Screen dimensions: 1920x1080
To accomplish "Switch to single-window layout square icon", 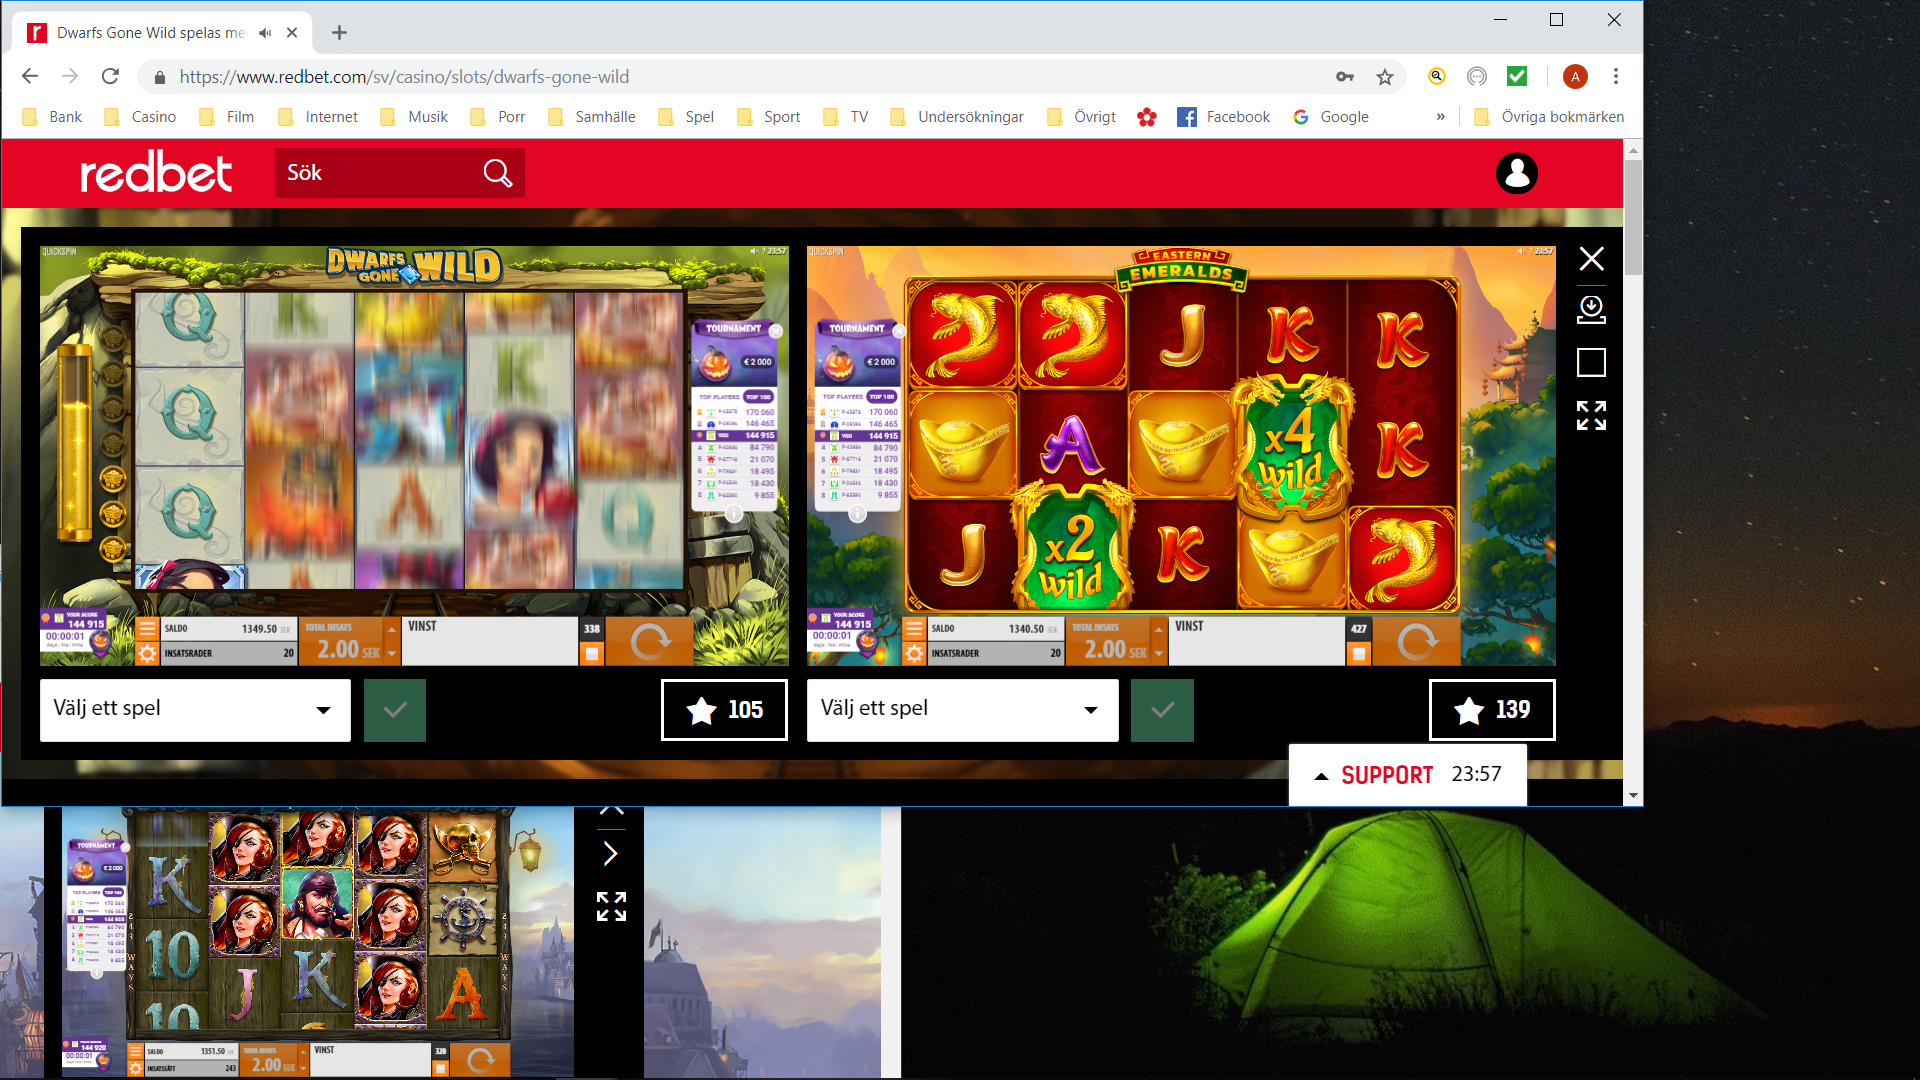I will (x=1591, y=362).
